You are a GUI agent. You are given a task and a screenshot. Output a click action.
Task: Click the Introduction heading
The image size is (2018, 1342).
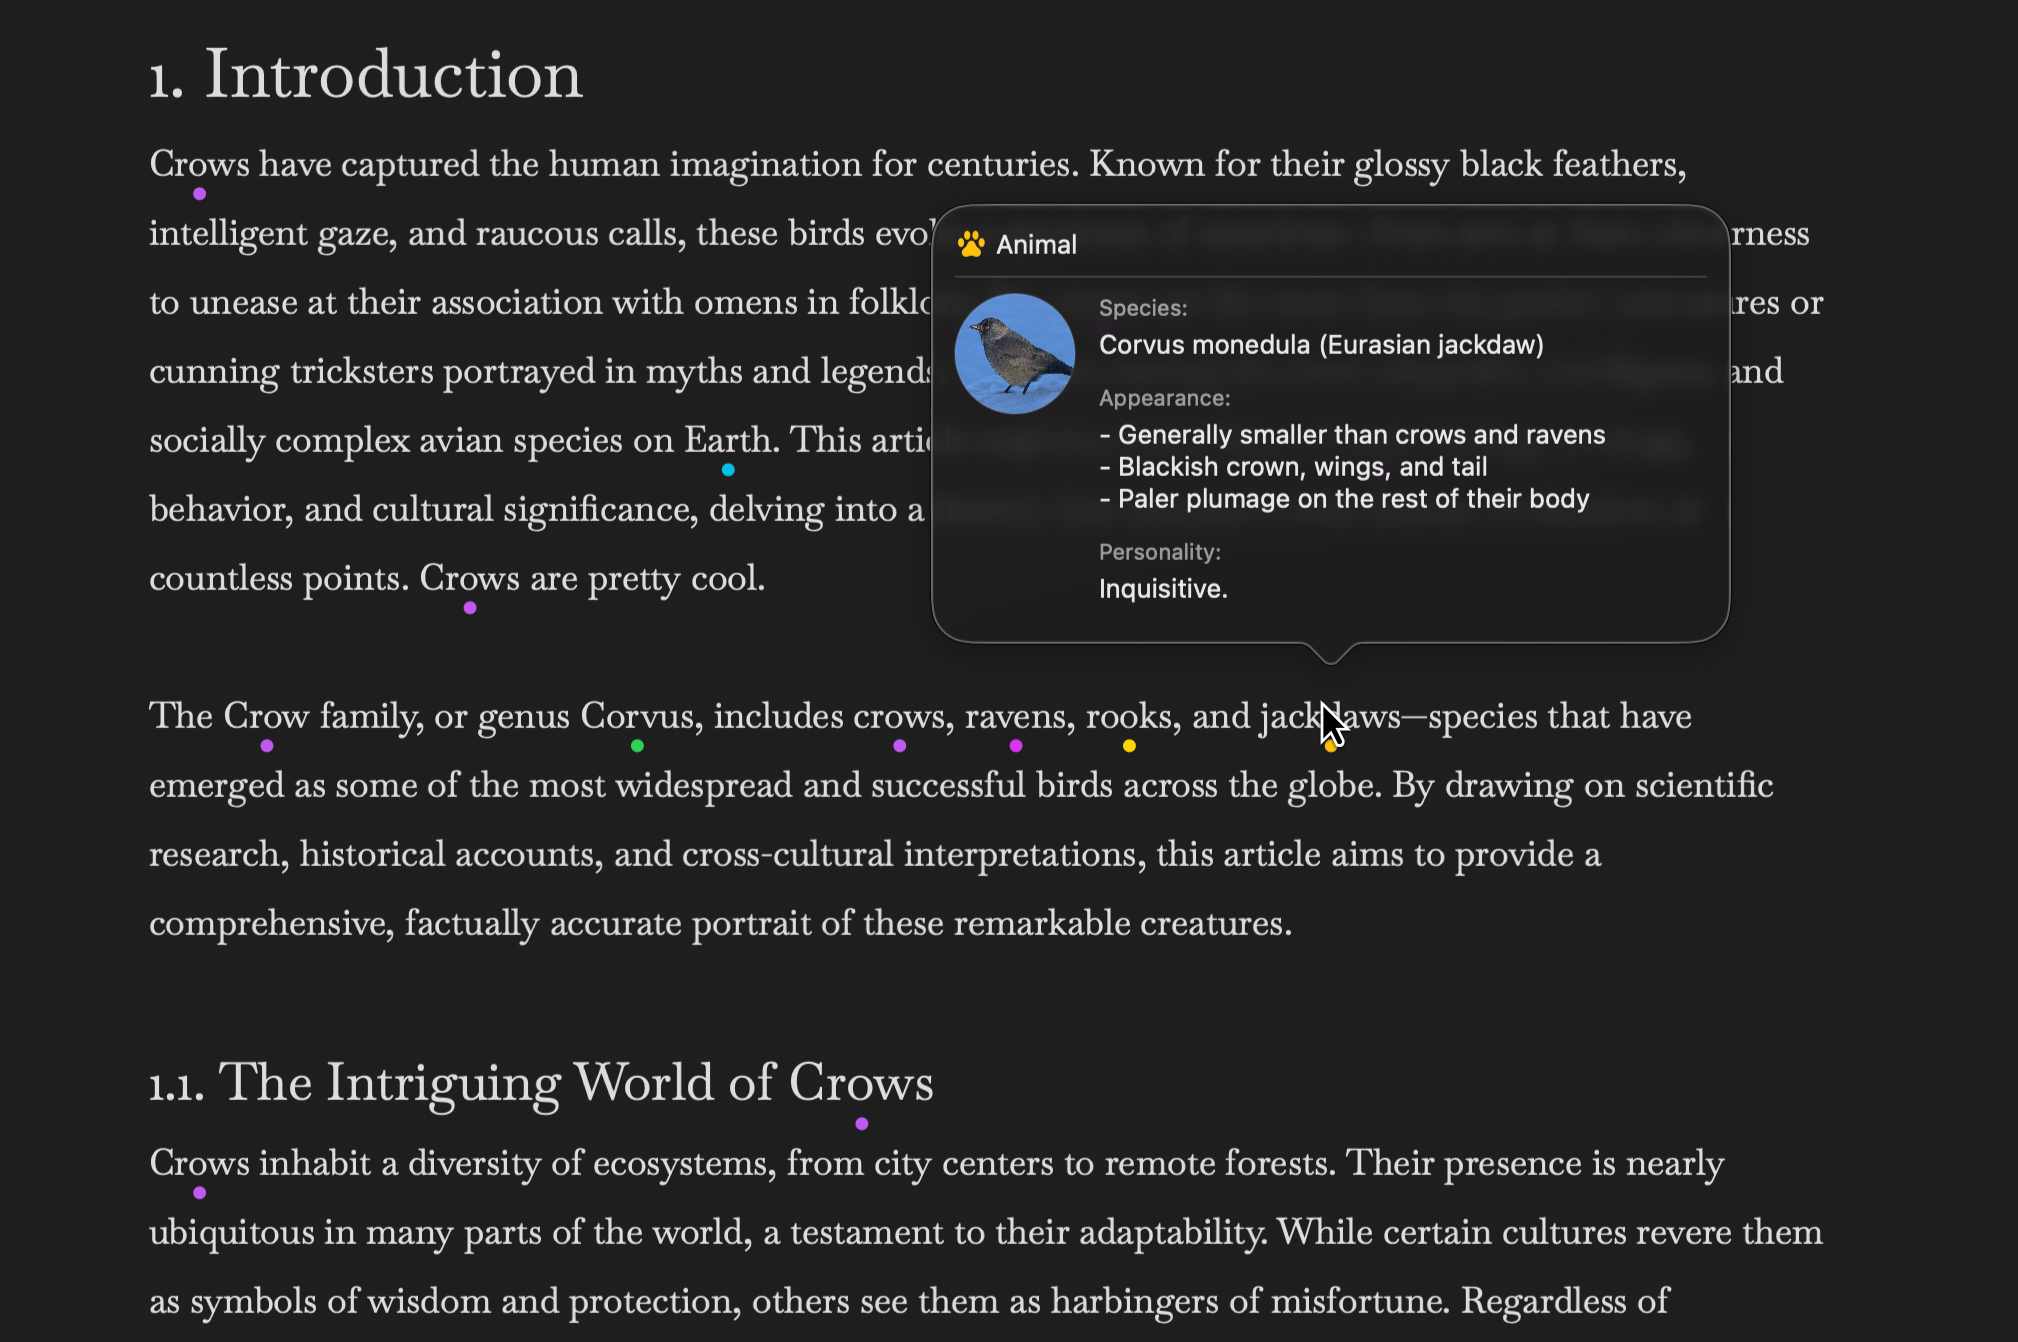[365, 73]
